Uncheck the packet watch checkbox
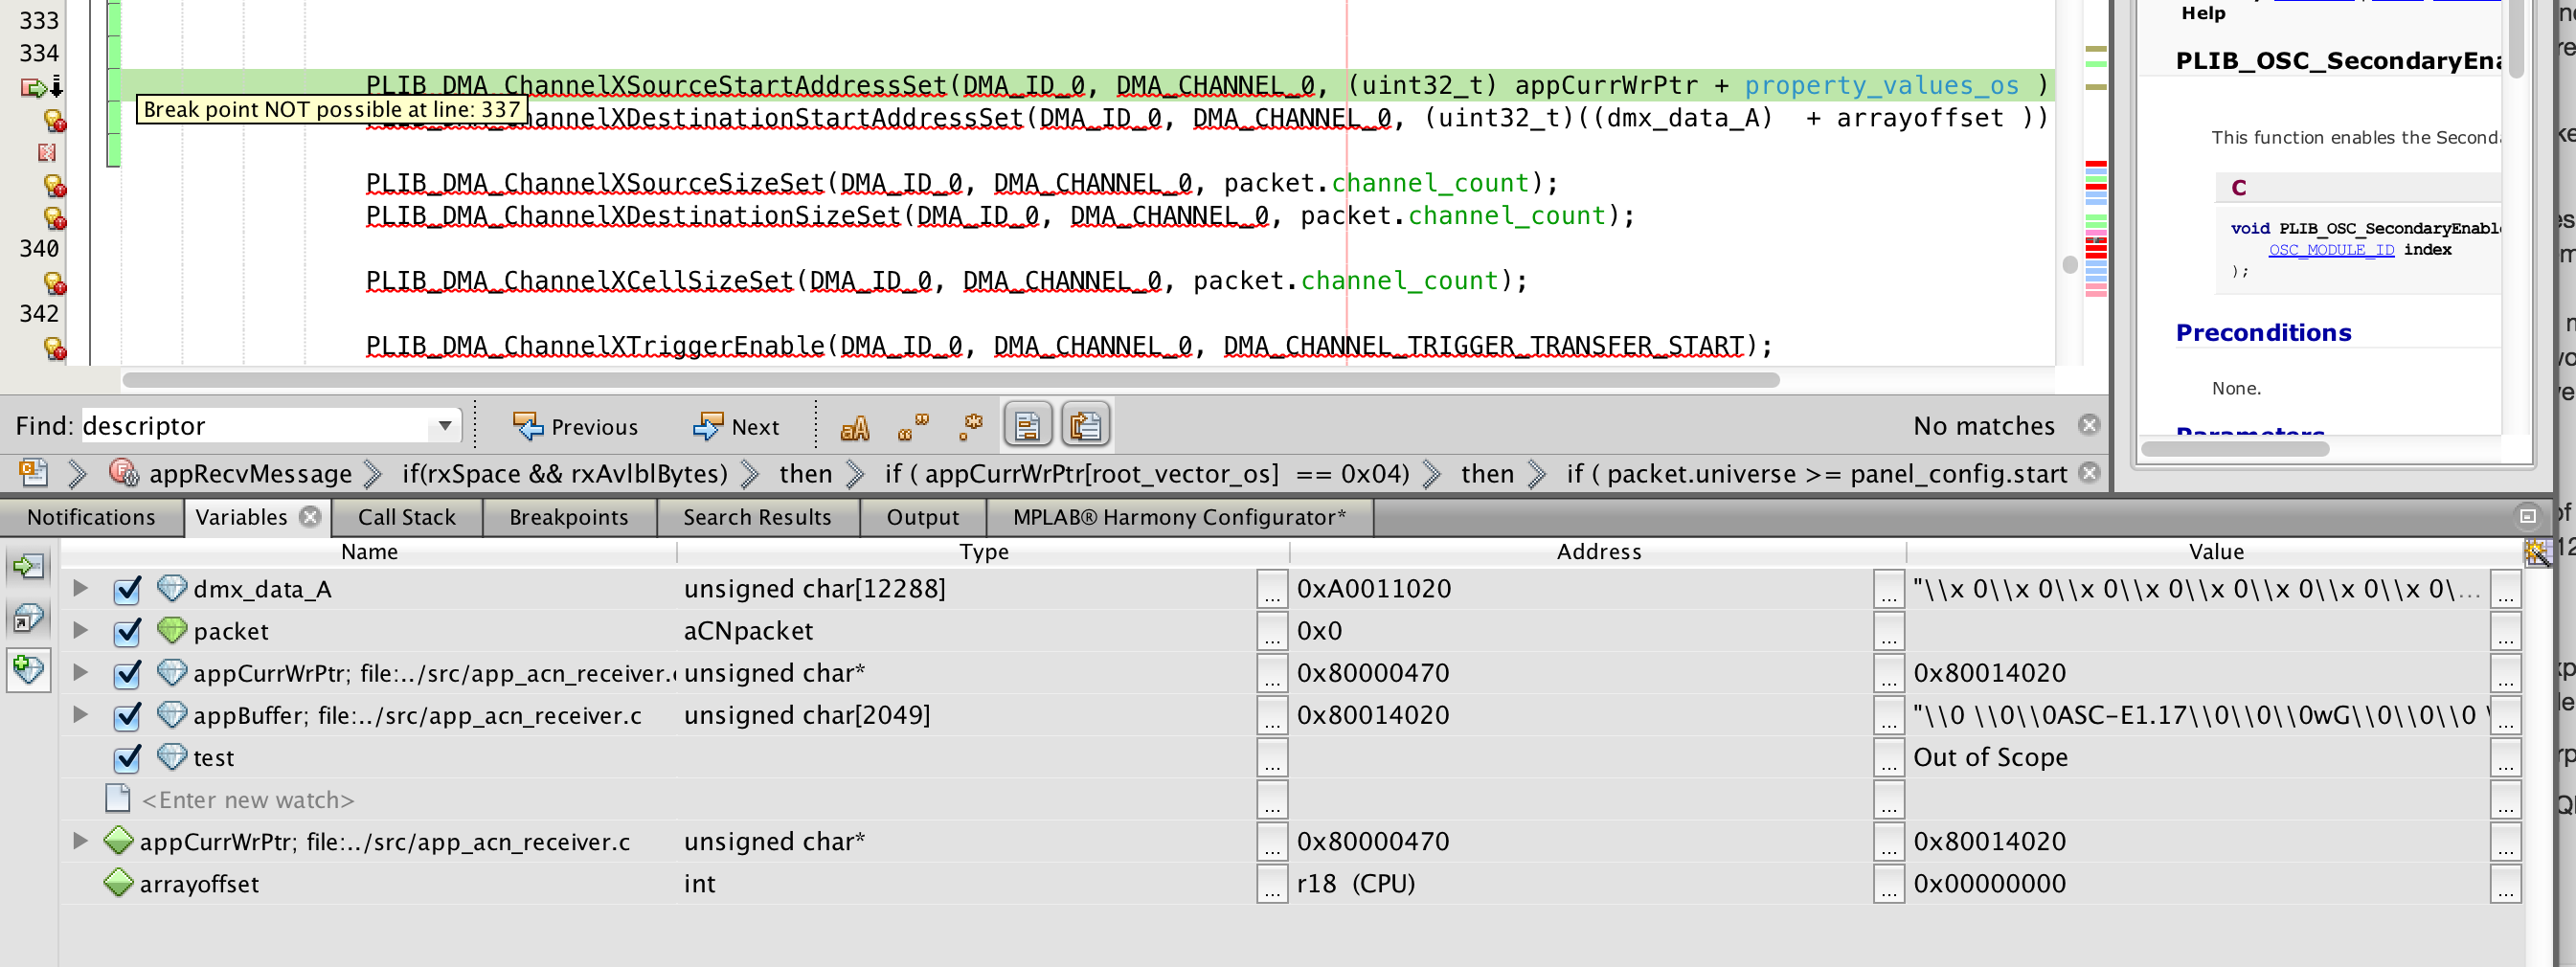The height and width of the screenshot is (967, 2576). point(127,631)
